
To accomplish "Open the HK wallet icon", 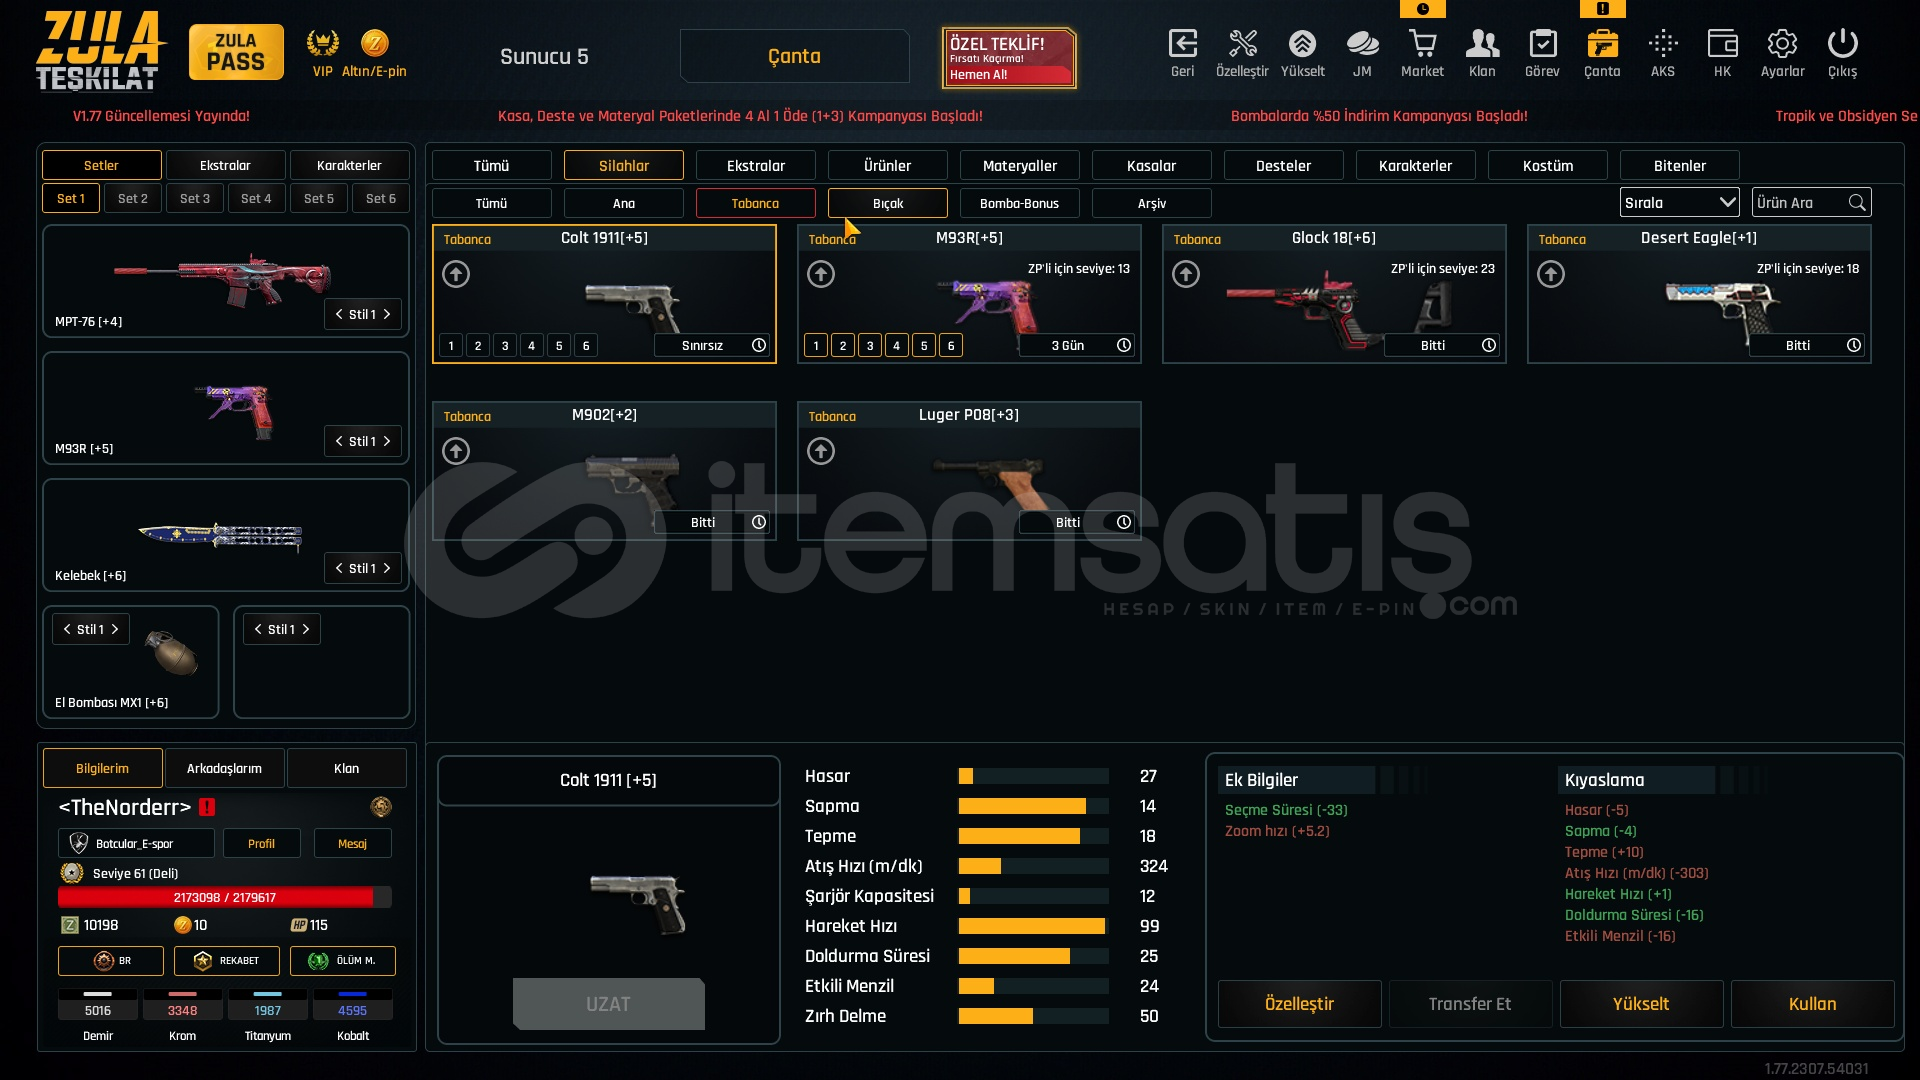I will (x=1722, y=44).
